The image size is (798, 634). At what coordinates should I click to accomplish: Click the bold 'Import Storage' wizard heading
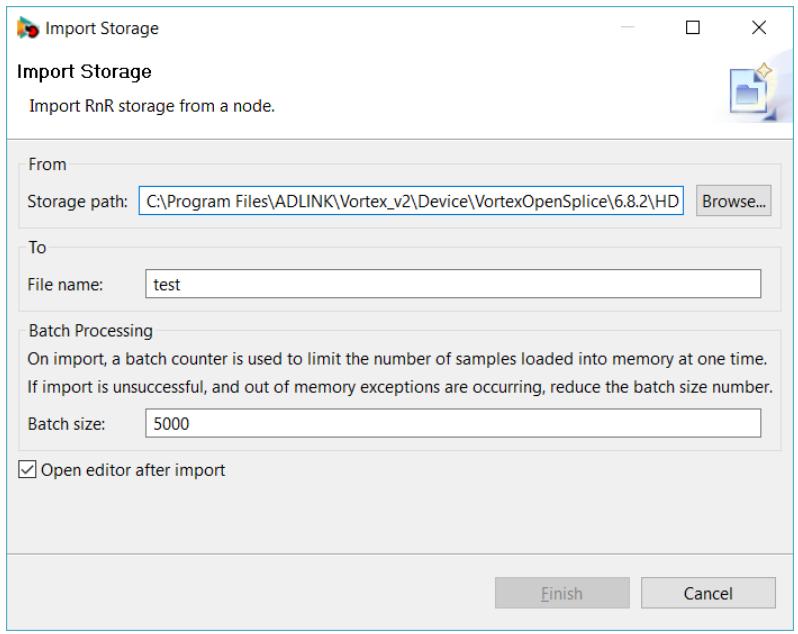point(84,72)
